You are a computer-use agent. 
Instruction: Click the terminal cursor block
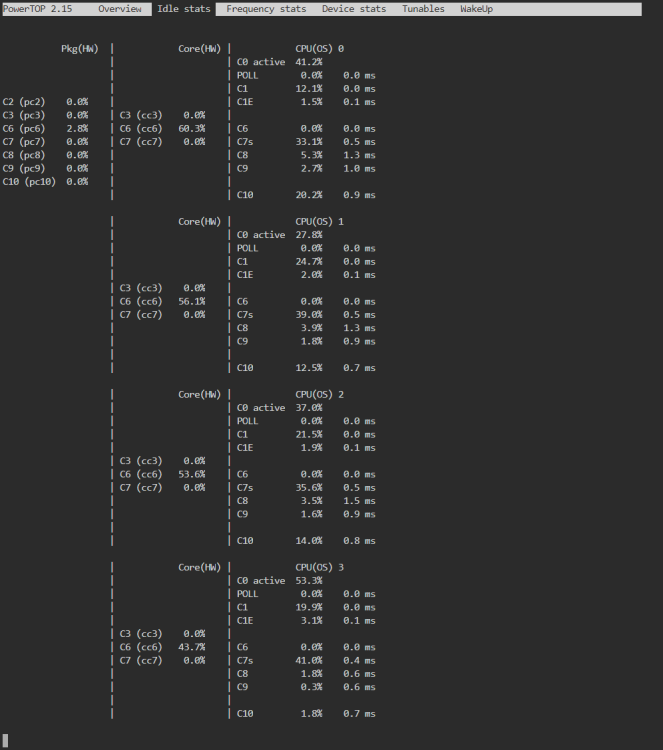coord(5,740)
